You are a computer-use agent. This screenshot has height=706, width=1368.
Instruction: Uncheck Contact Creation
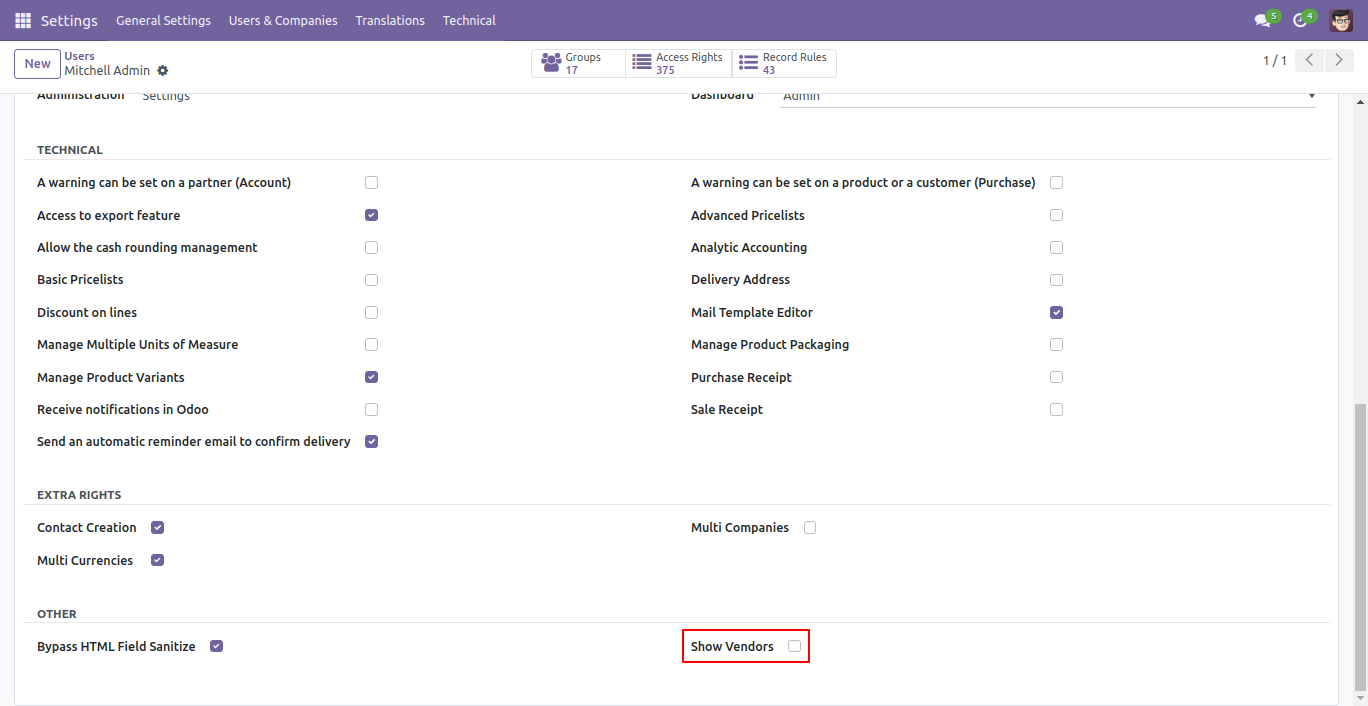pyautogui.click(x=158, y=527)
